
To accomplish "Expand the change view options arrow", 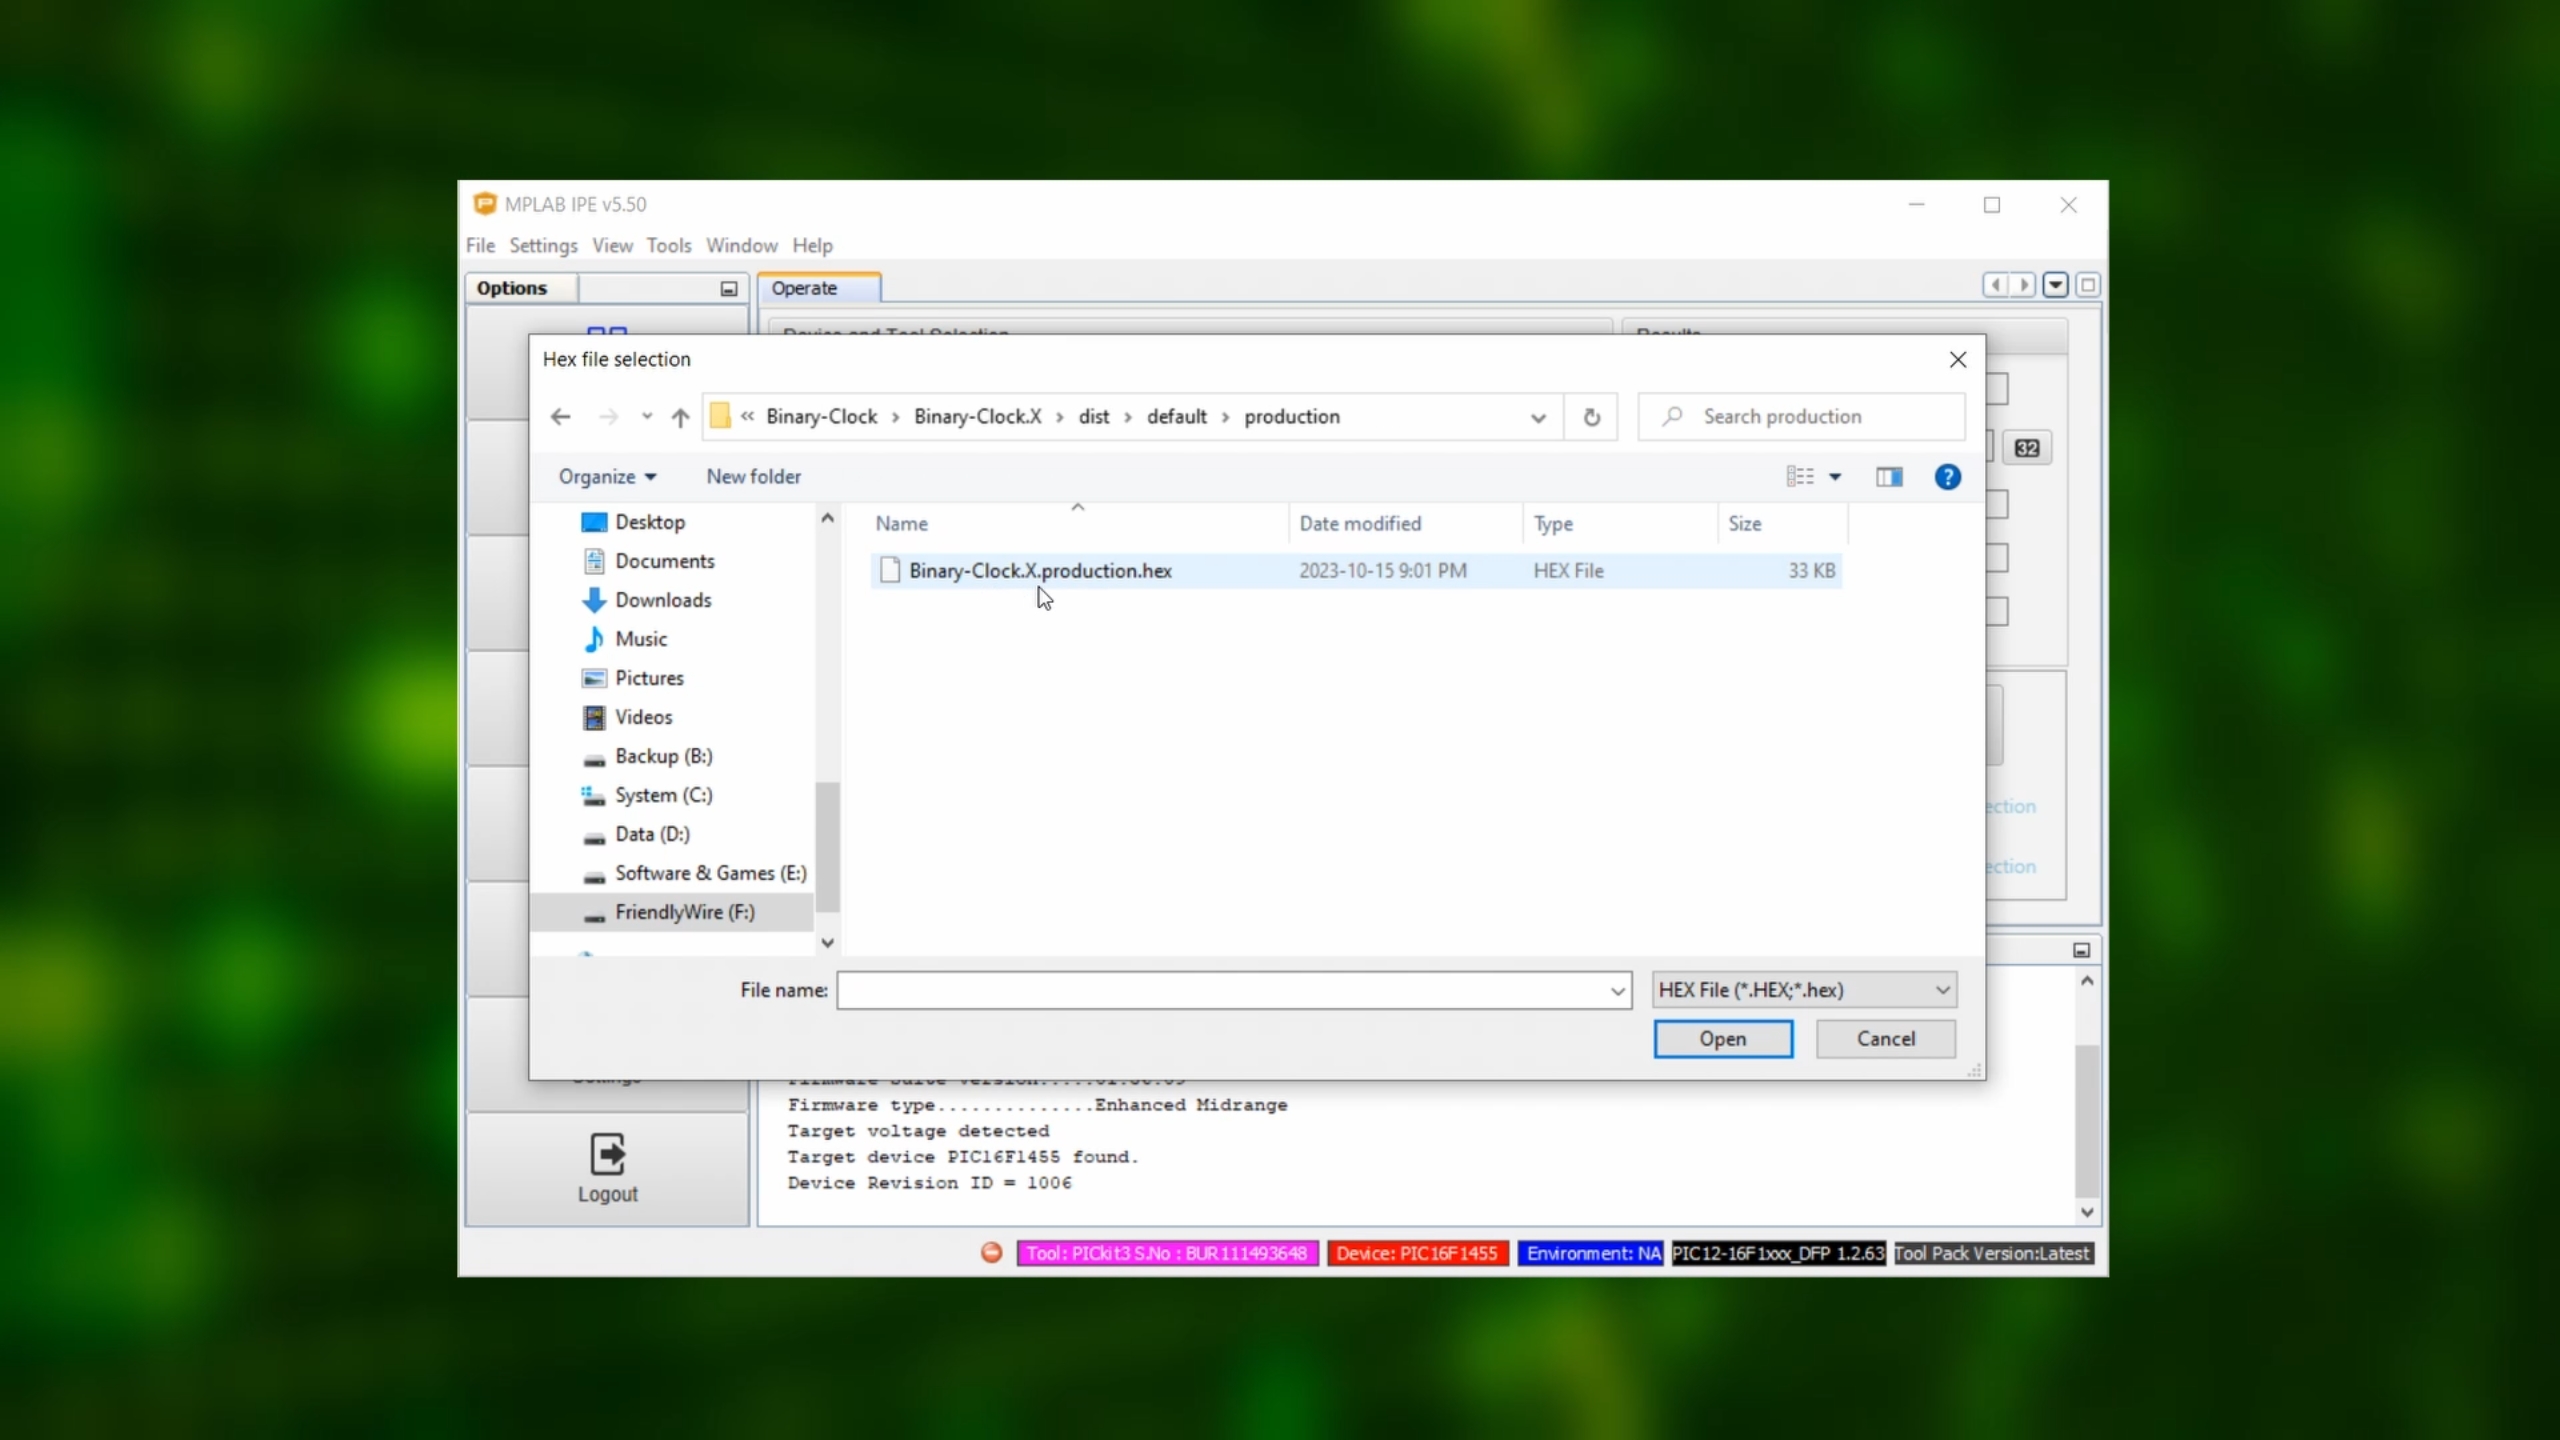I will [1835, 477].
